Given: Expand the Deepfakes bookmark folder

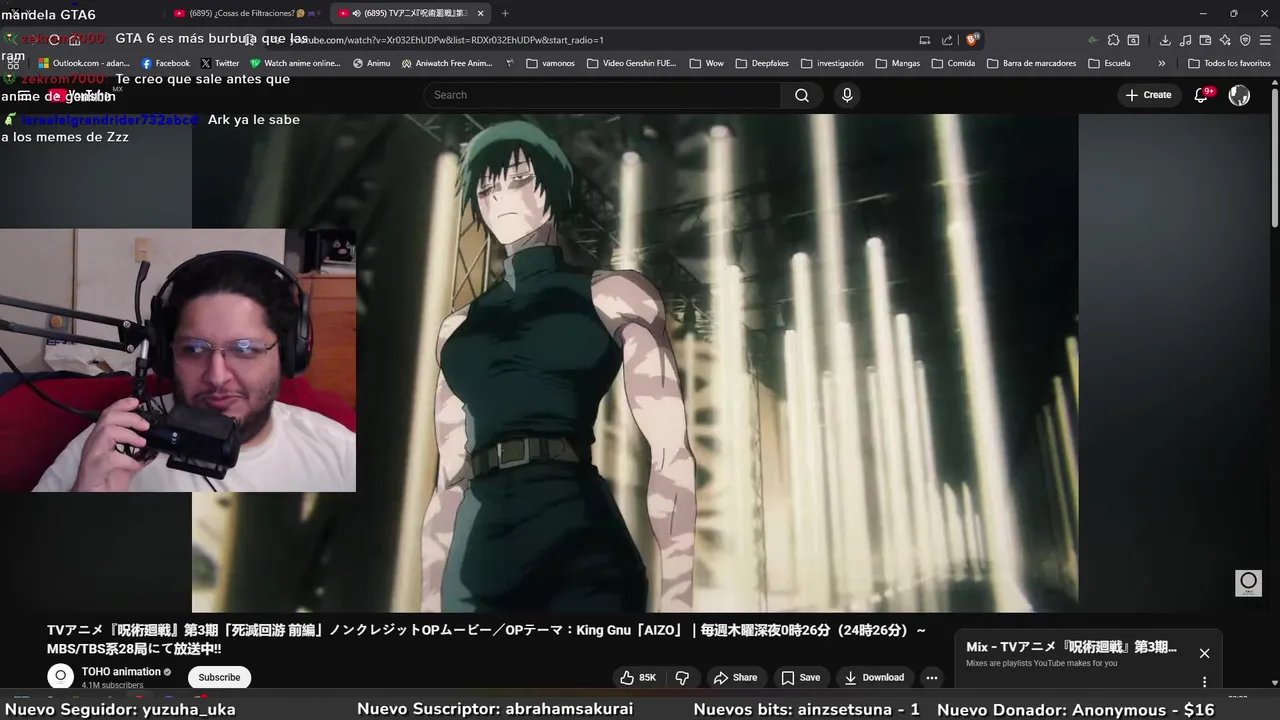Looking at the screenshot, I should (x=762, y=63).
